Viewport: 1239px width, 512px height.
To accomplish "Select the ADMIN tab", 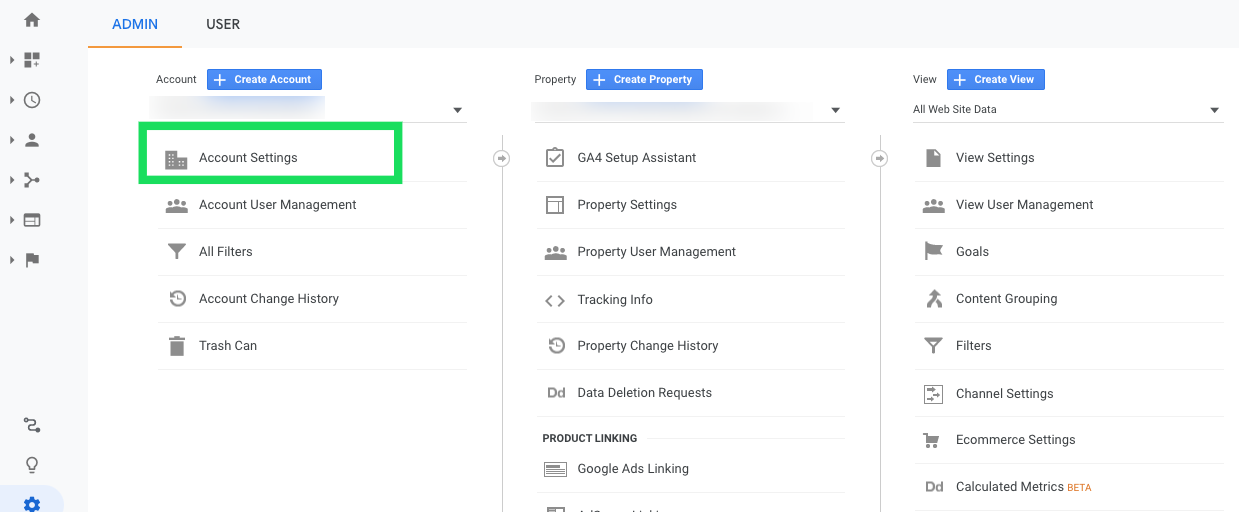I will pos(135,24).
